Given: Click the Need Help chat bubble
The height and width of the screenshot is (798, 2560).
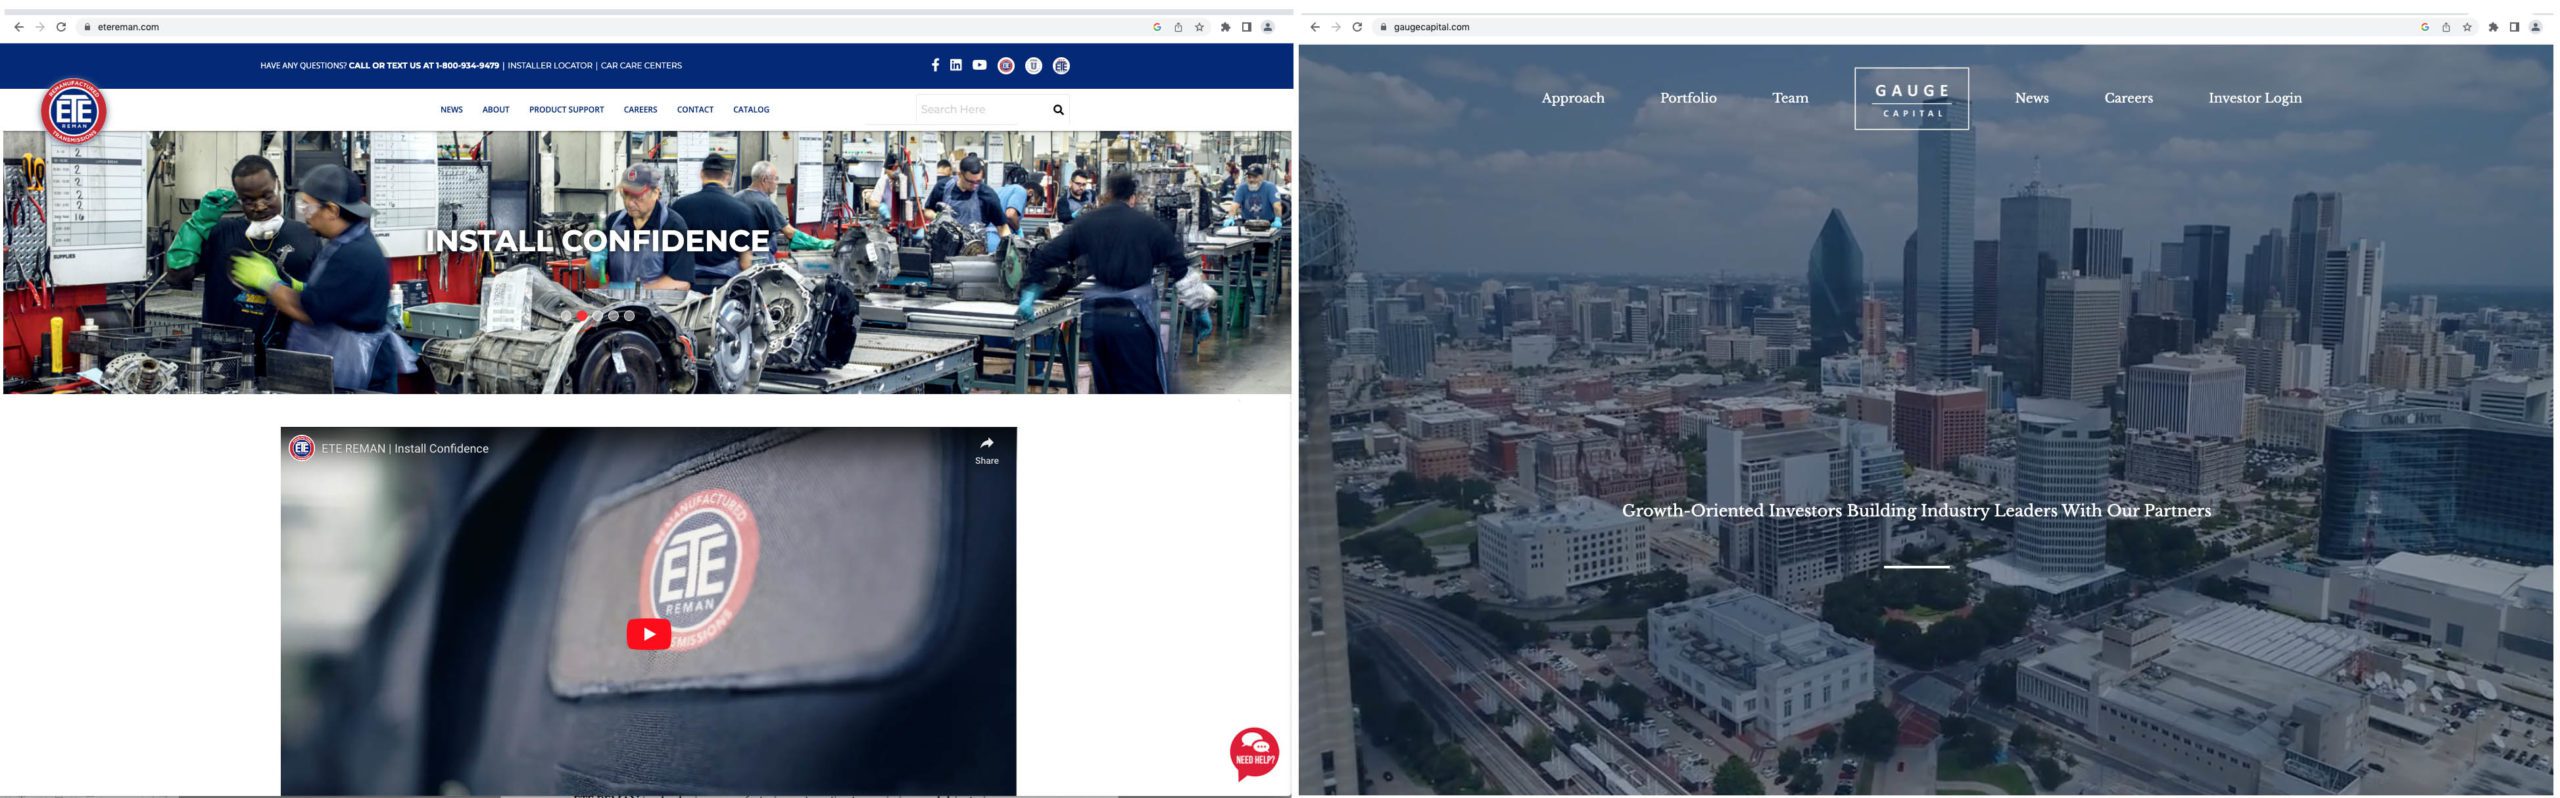Looking at the screenshot, I should [x=1254, y=753].
